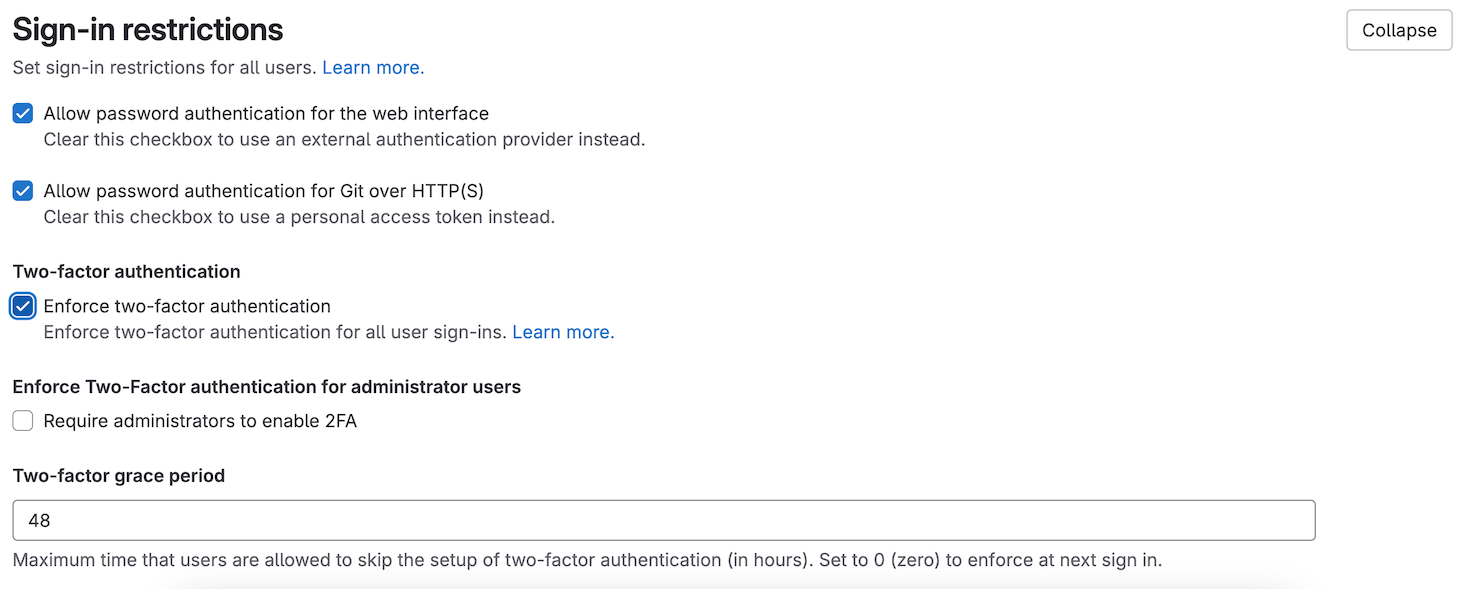
Task: Click the Require administrators to enable 2FA label
Action: tap(200, 420)
